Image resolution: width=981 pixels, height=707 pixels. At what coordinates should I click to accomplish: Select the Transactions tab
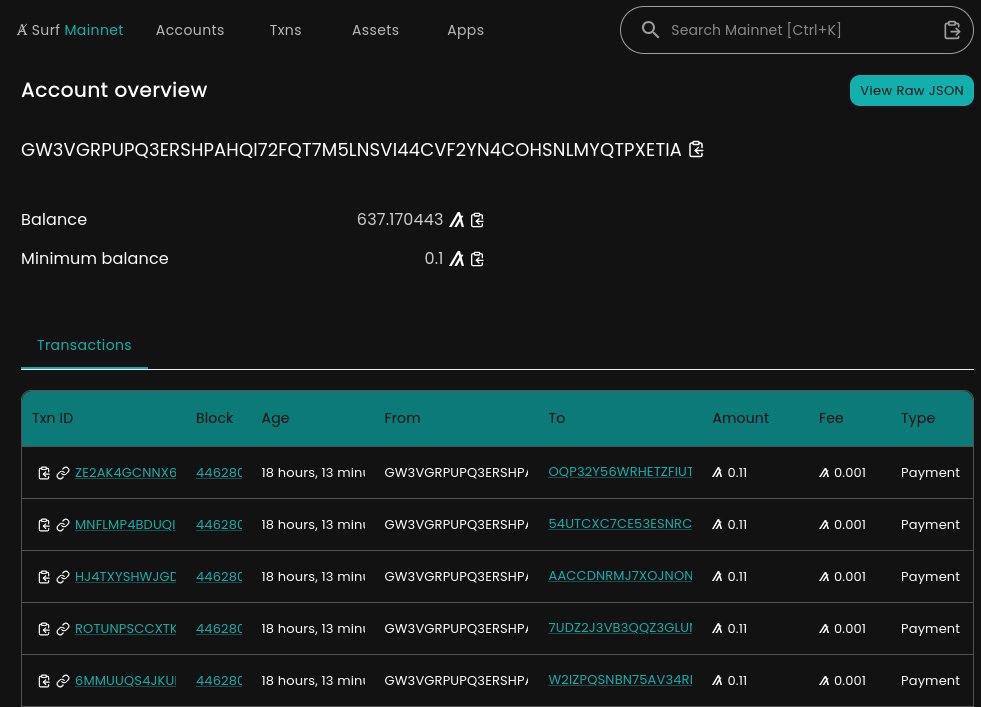84,345
